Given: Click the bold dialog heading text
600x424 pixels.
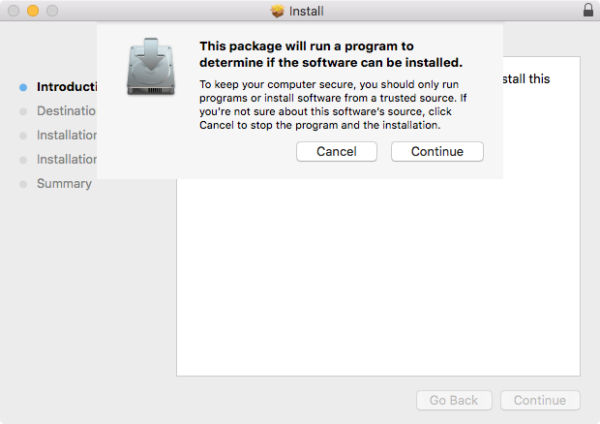Looking at the screenshot, I should point(330,54).
